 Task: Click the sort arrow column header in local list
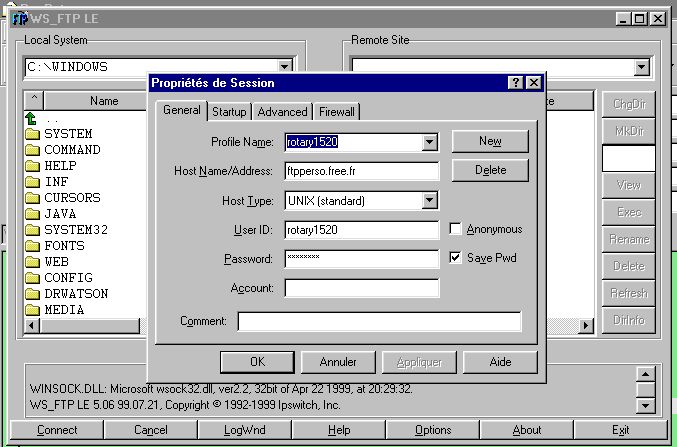(x=34, y=101)
